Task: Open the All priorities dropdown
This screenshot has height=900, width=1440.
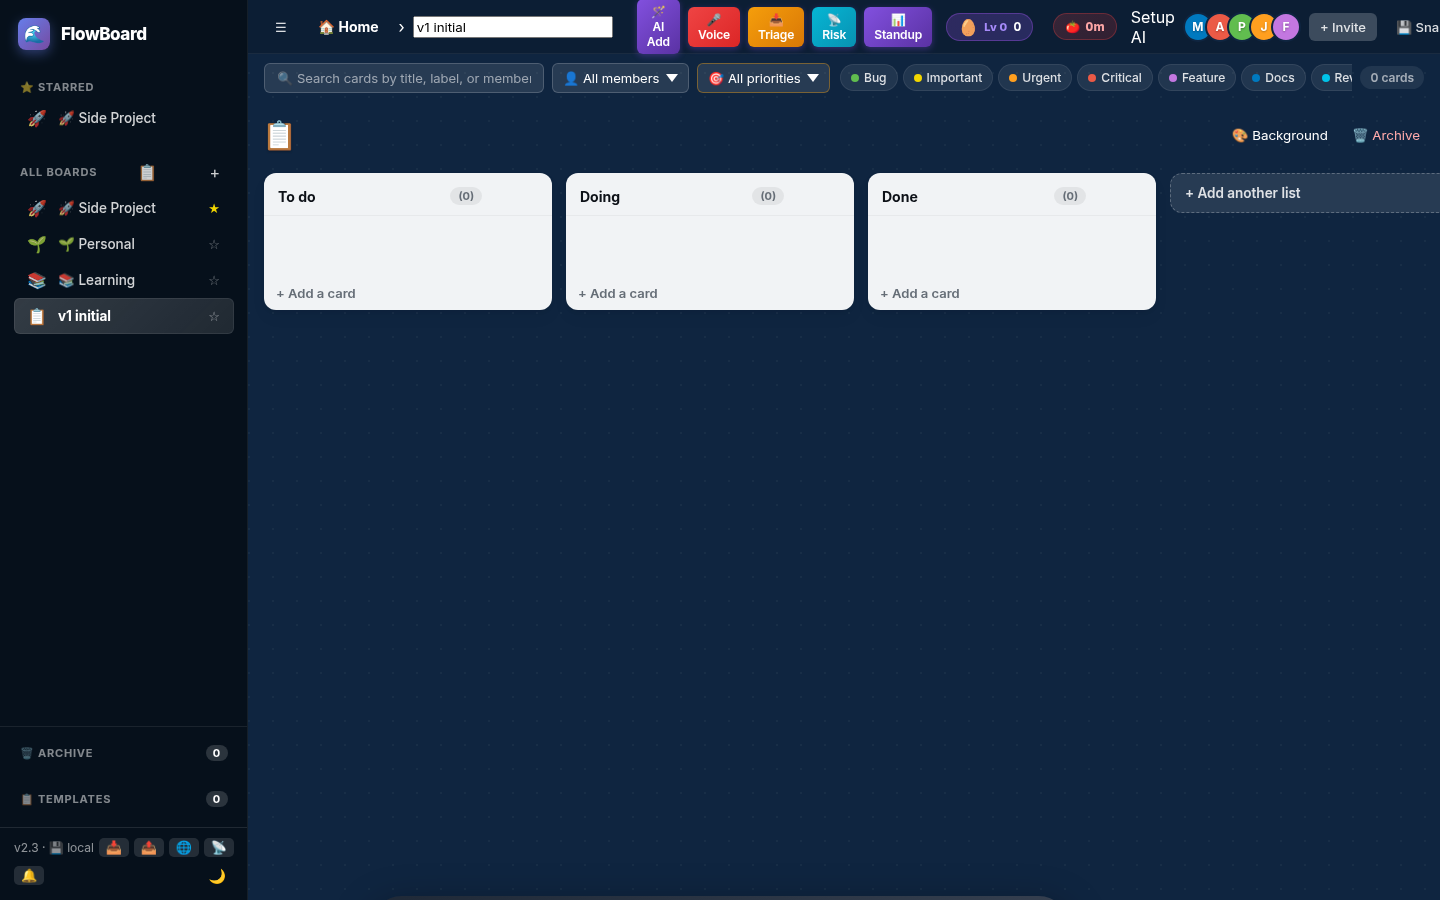Action: pos(763,78)
